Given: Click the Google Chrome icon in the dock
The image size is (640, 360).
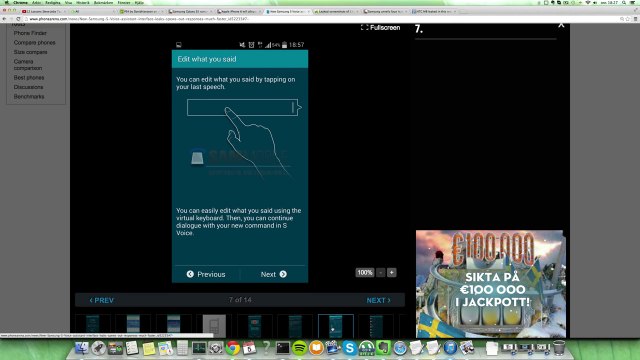Looking at the screenshot, I should point(233,348).
